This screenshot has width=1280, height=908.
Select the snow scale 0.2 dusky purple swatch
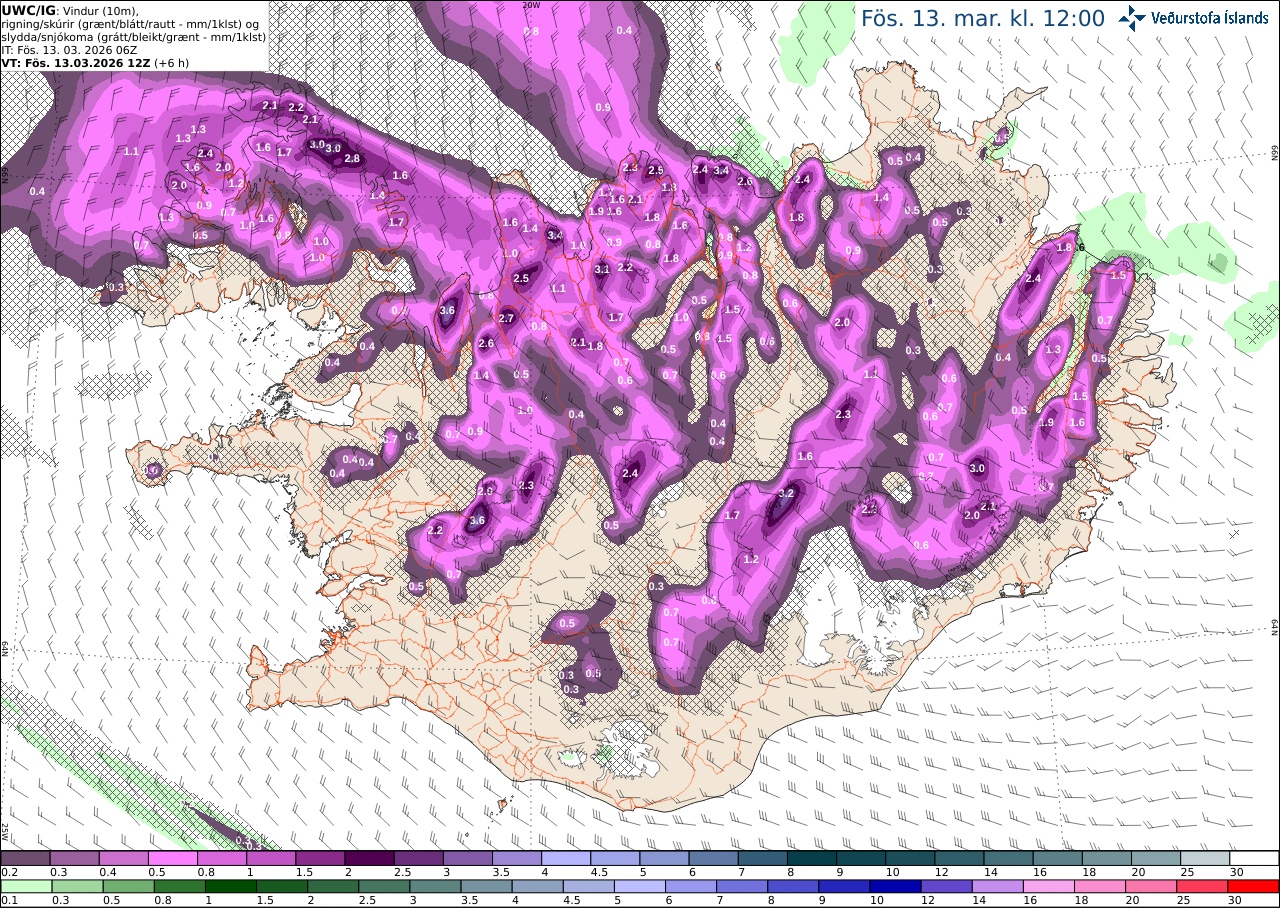[x=25, y=858]
